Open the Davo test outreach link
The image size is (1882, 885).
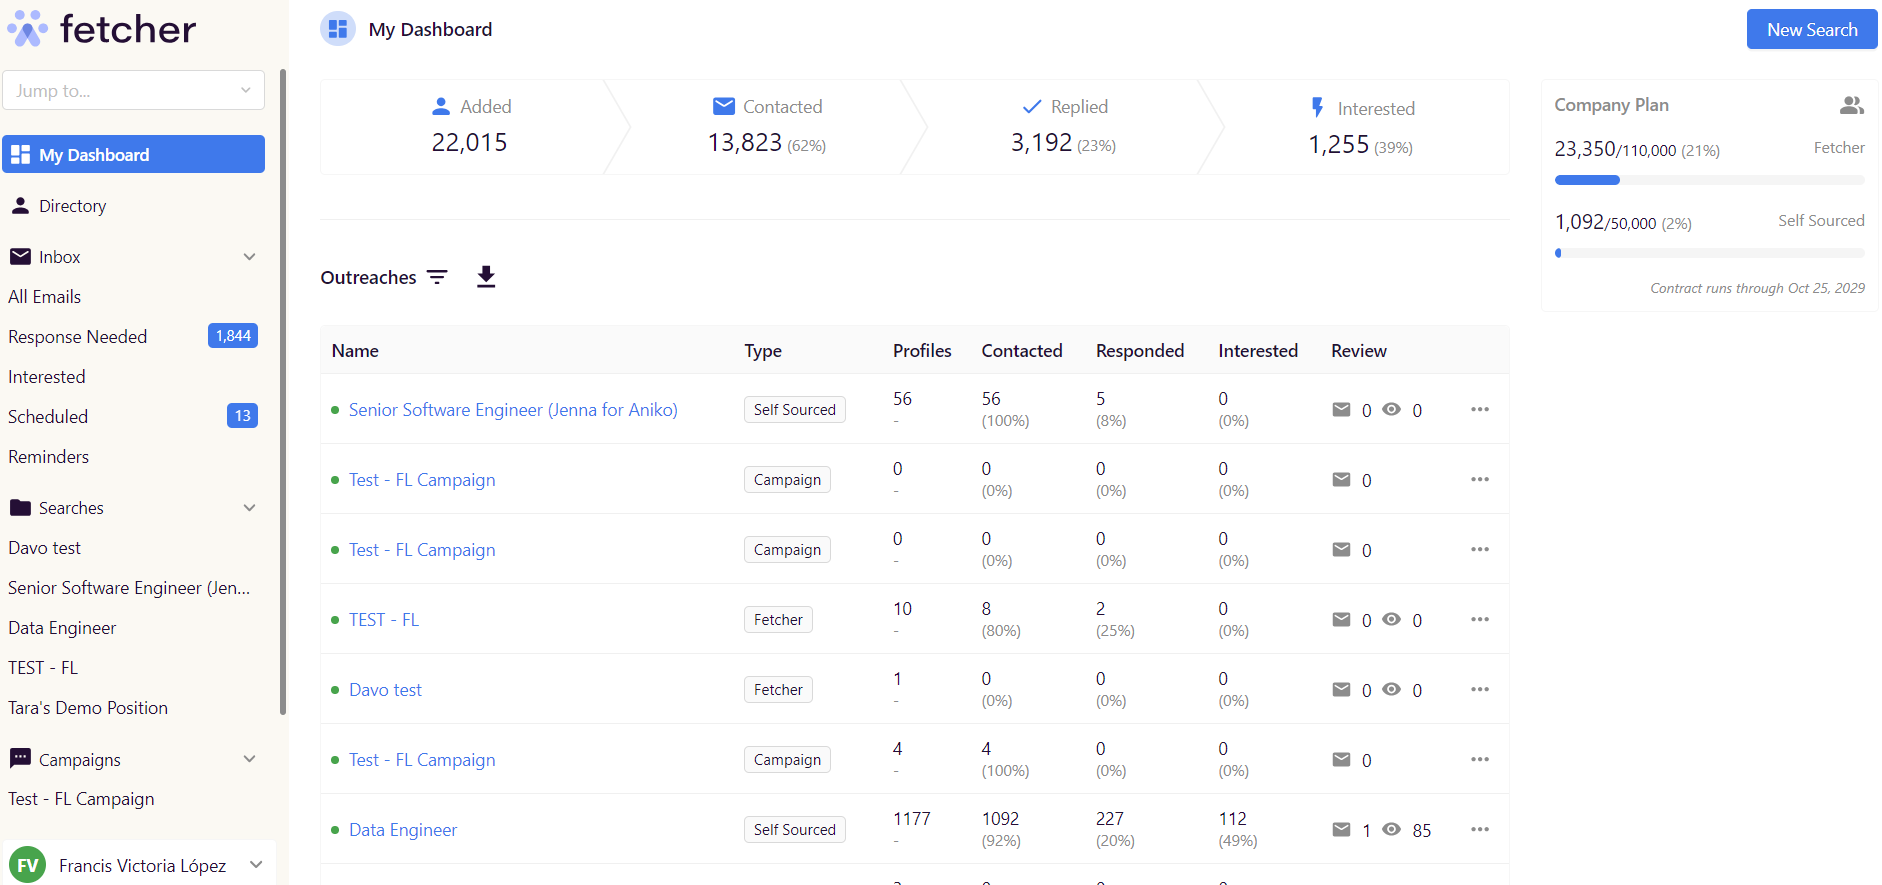pyautogui.click(x=385, y=689)
